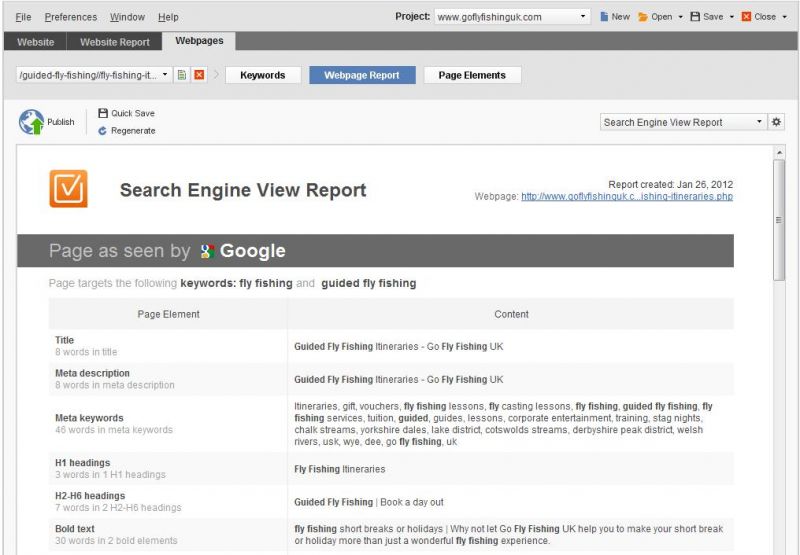The image size is (800, 555).
Task: Switch to the Website Report tab
Action: tap(115, 42)
